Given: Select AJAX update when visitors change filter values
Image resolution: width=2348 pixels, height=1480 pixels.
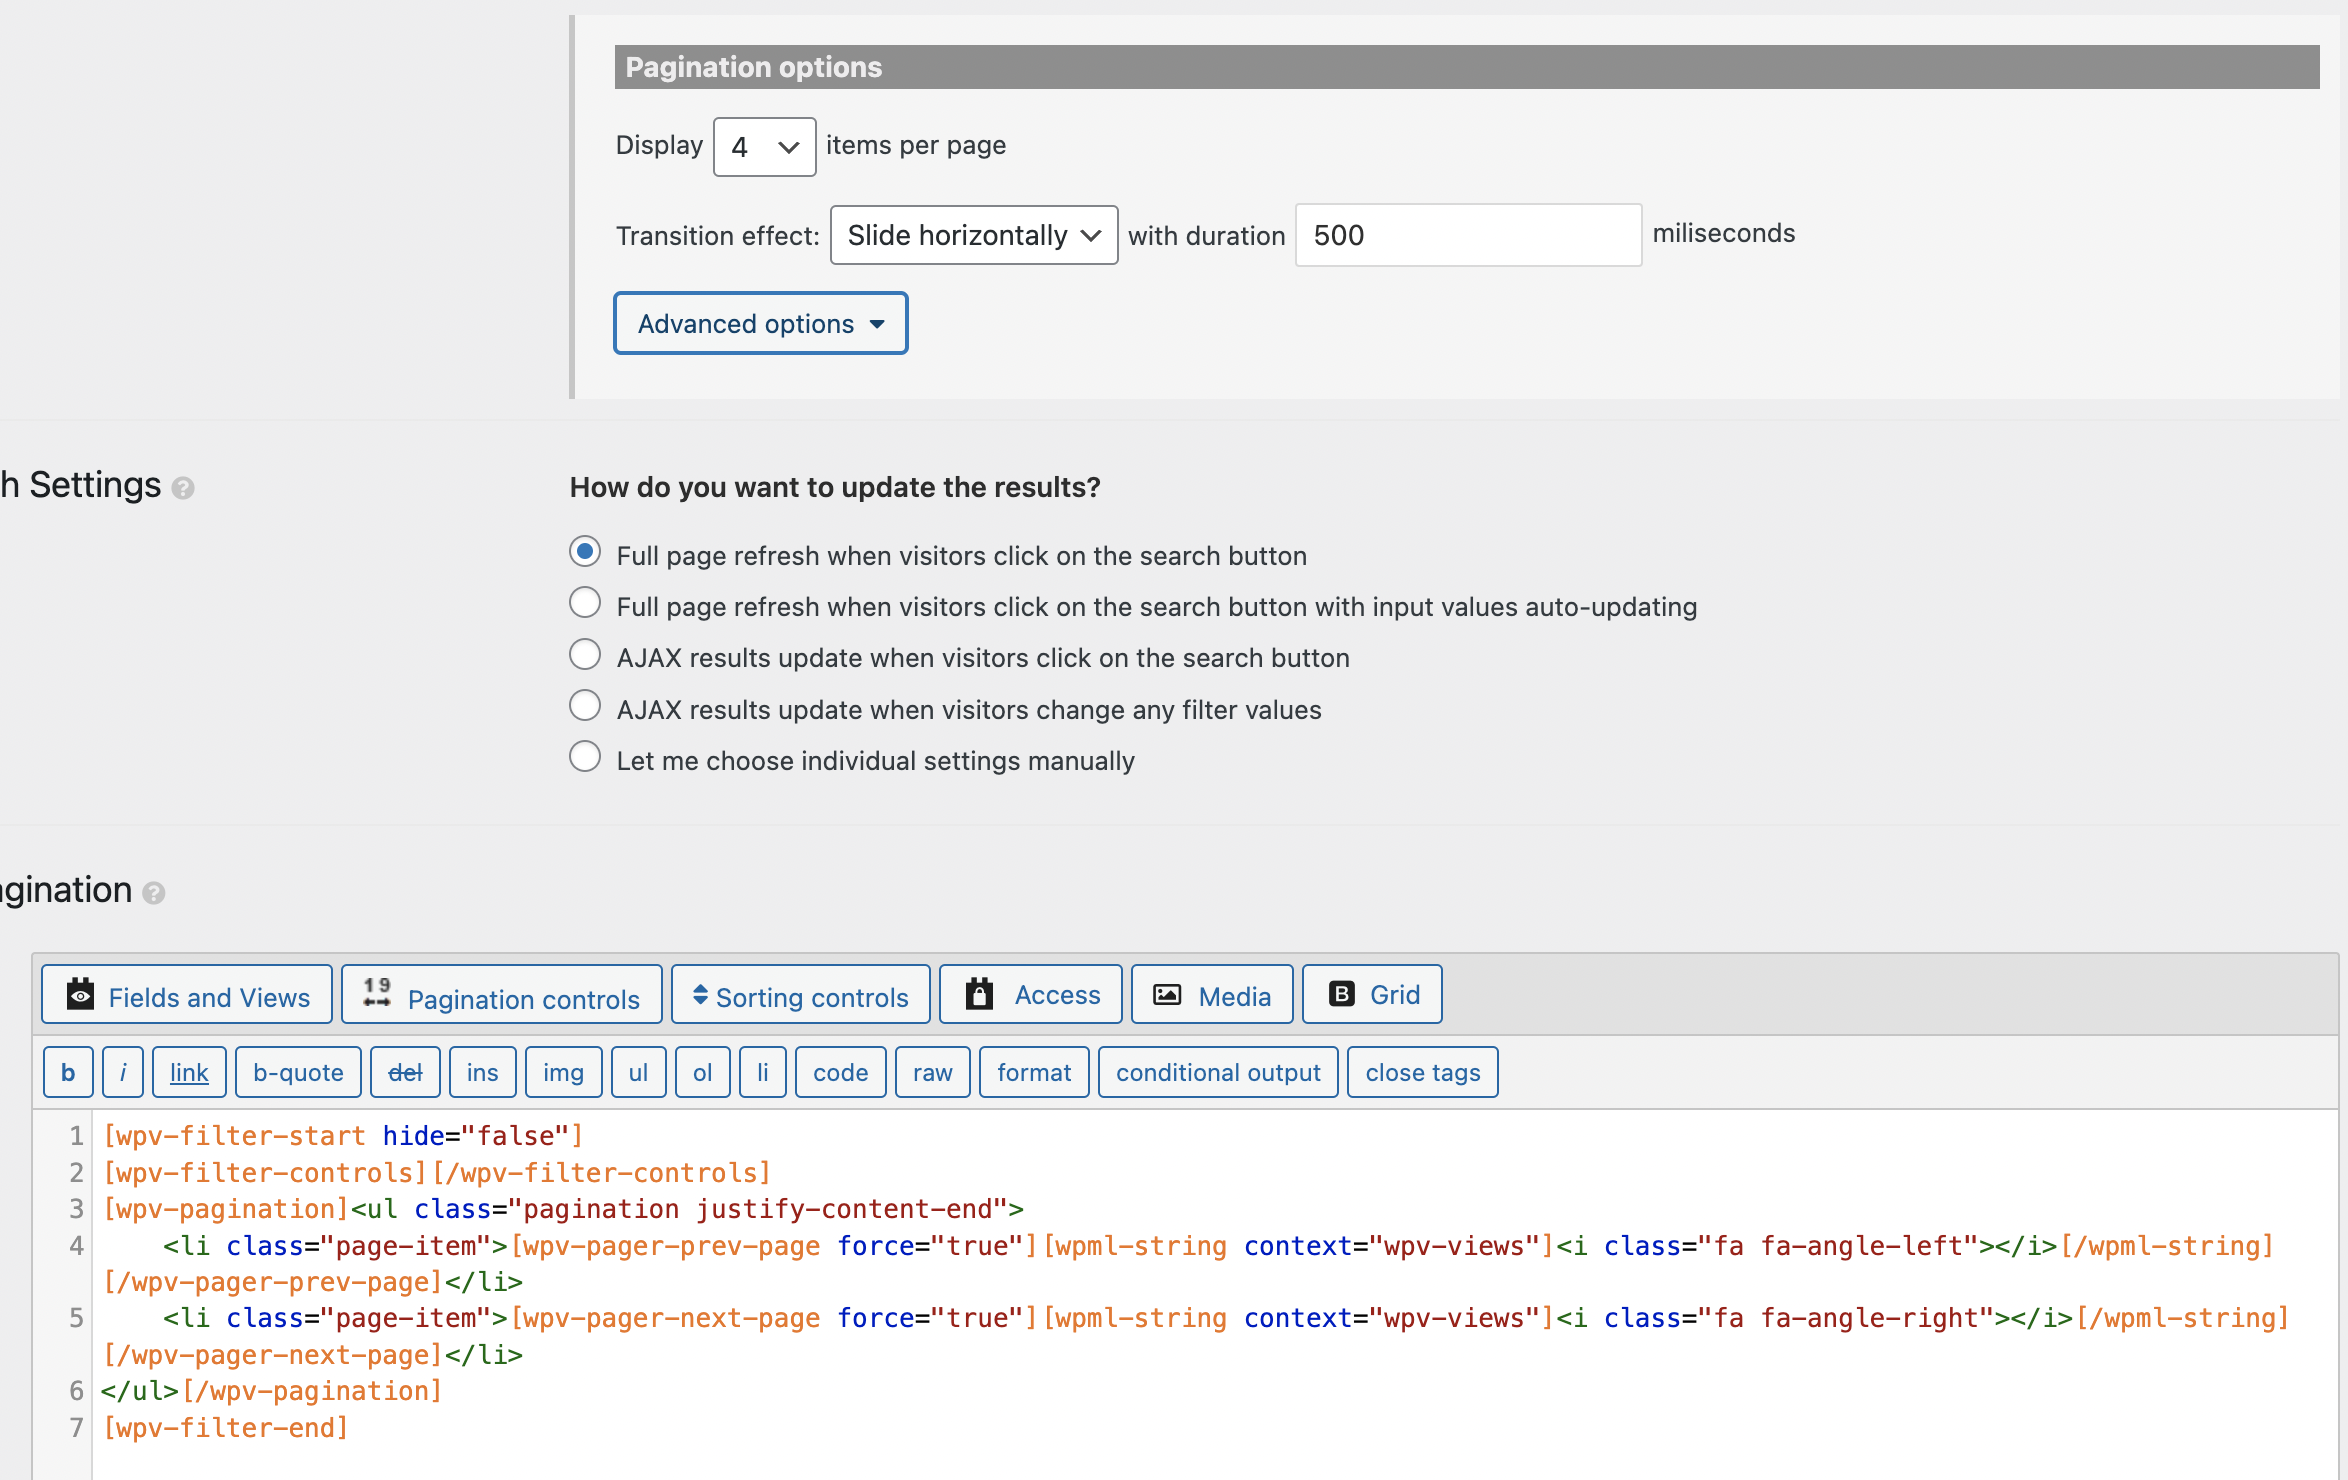Looking at the screenshot, I should coord(585,706).
